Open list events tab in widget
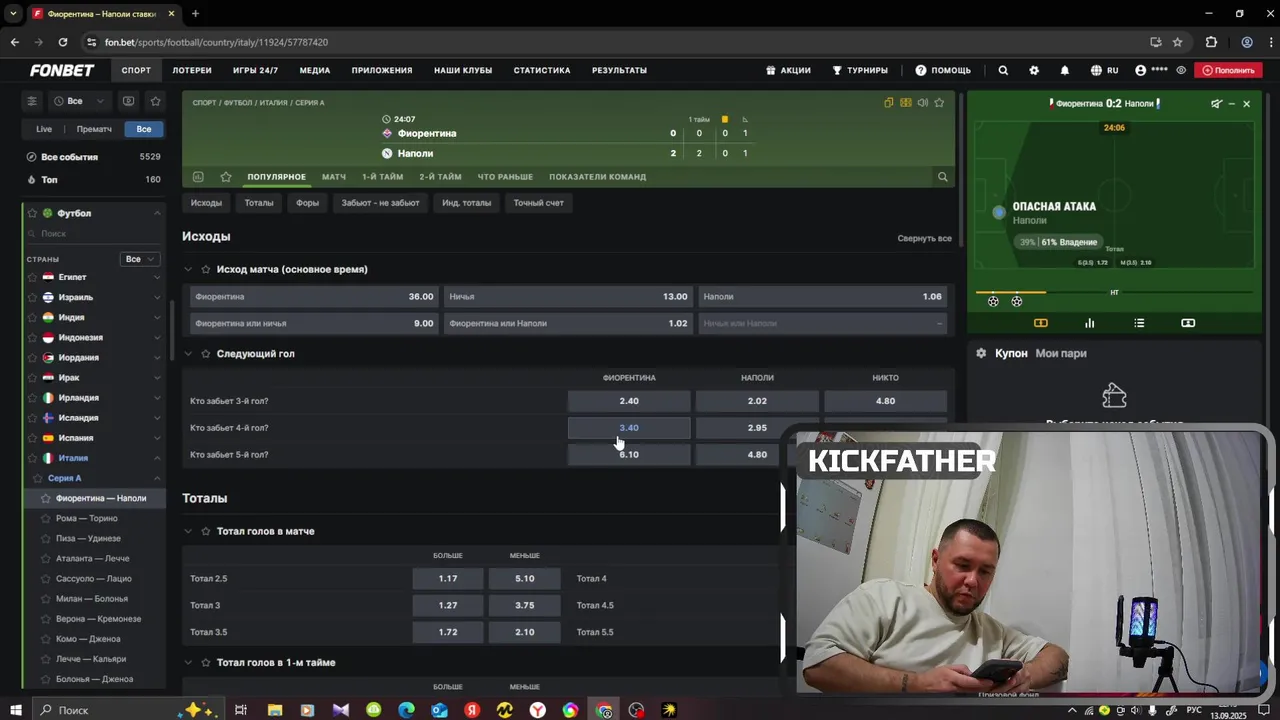 pyautogui.click(x=1139, y=323)
